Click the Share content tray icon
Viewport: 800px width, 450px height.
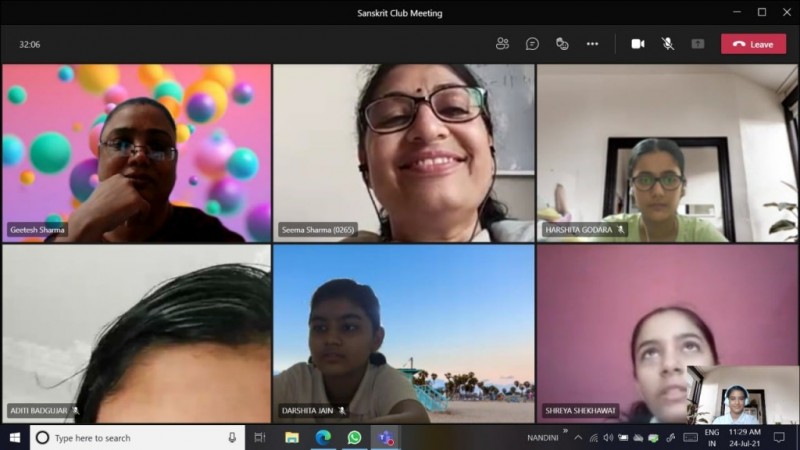click(698, 44)
